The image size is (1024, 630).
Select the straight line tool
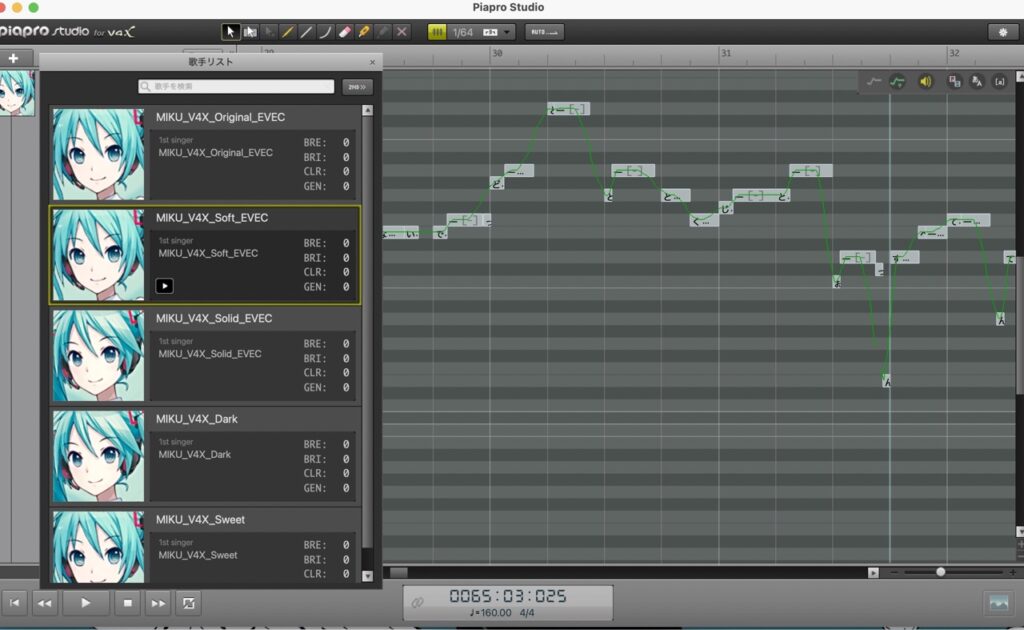[x=306, y=31]
